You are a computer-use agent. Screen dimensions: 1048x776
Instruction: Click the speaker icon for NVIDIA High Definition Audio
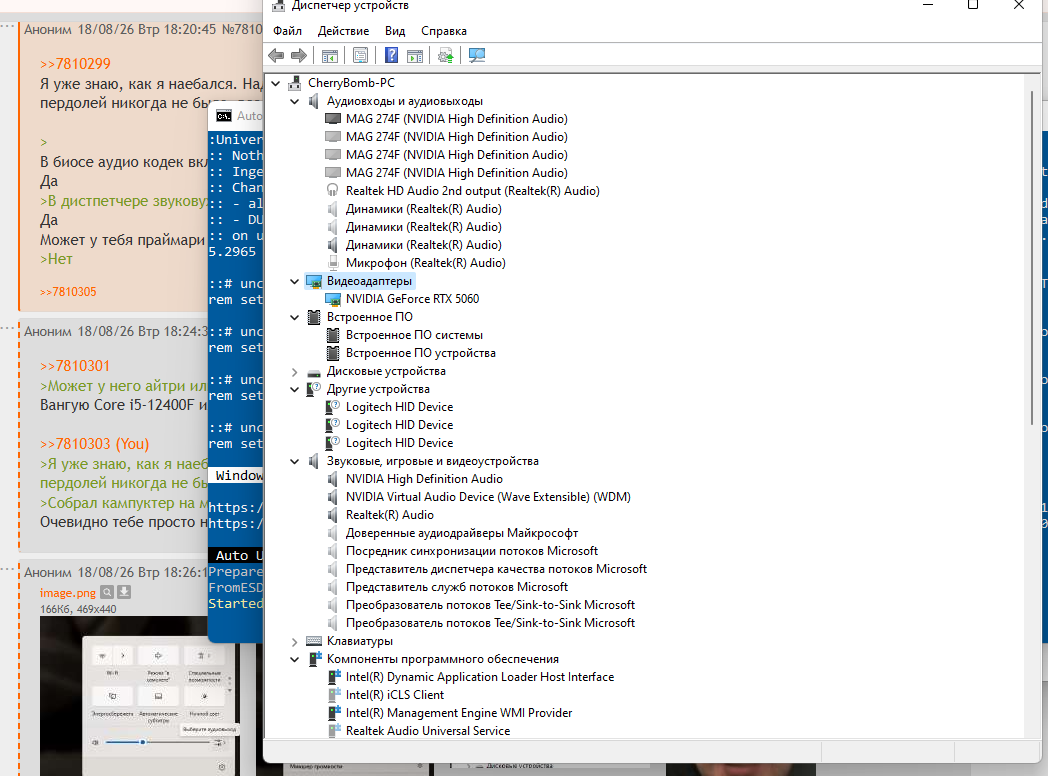(332, 479)
